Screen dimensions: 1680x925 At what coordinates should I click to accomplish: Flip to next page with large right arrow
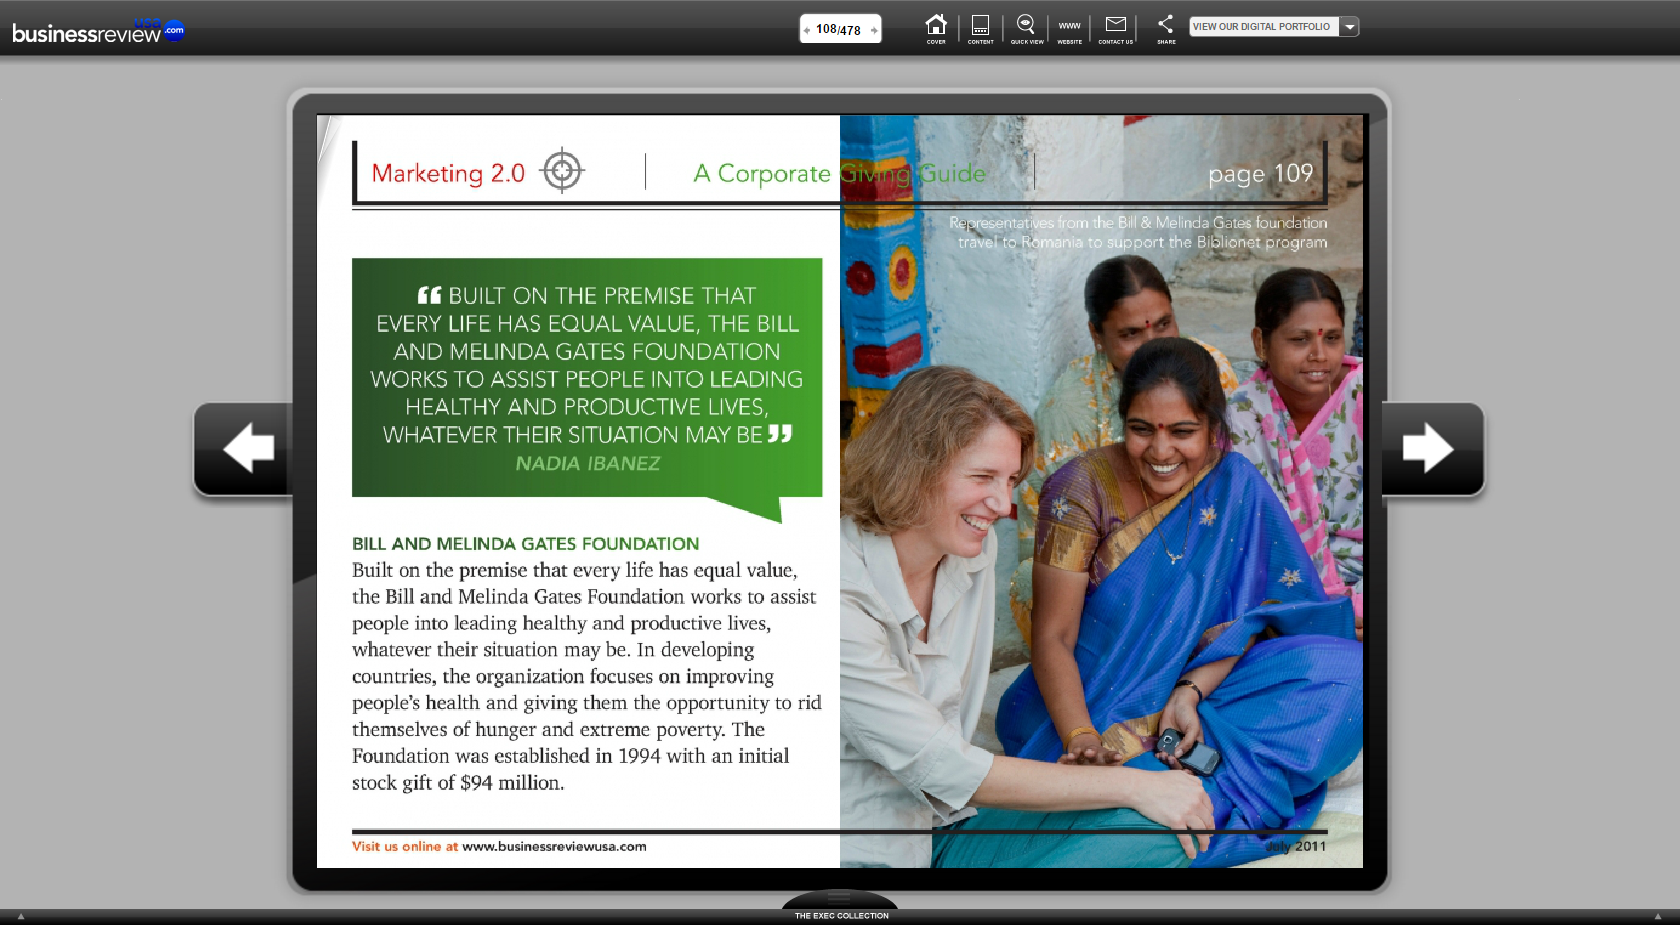pos(1428,448)
